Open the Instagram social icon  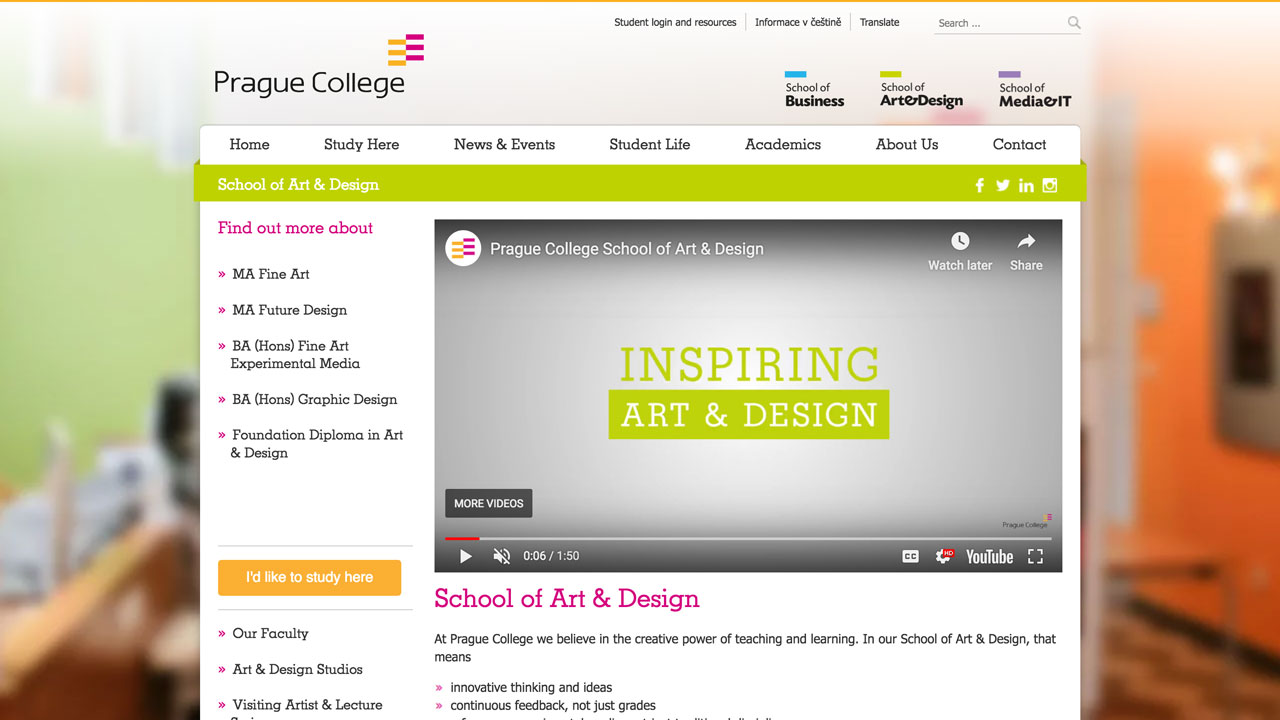tap(1050, 185)
